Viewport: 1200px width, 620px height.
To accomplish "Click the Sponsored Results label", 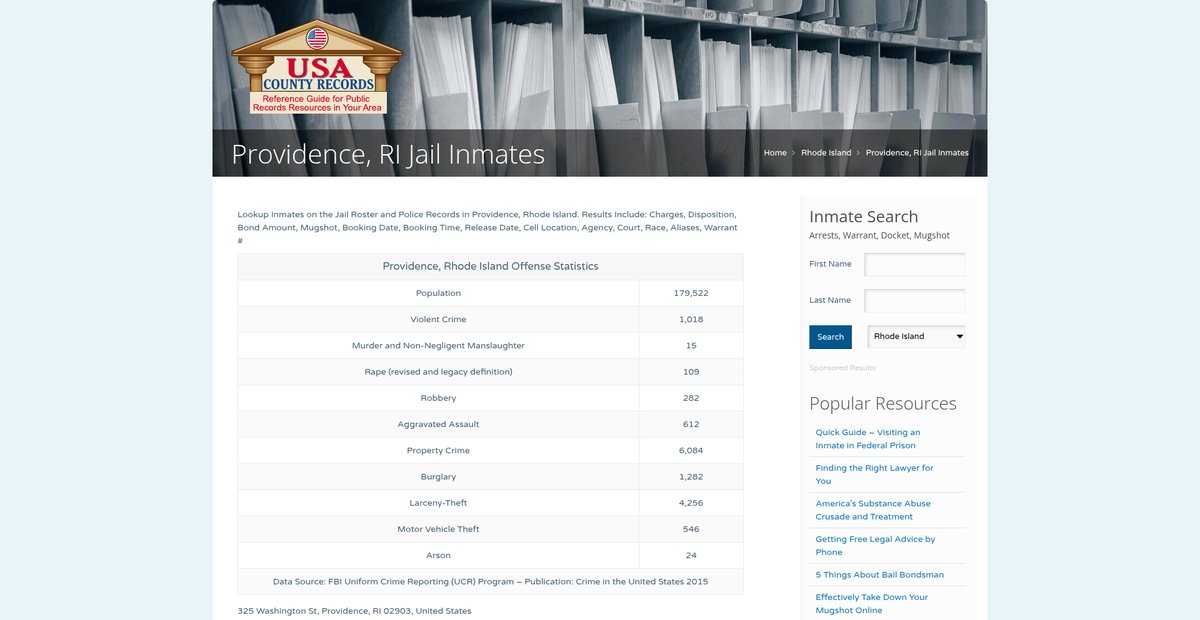I will 842,368.
